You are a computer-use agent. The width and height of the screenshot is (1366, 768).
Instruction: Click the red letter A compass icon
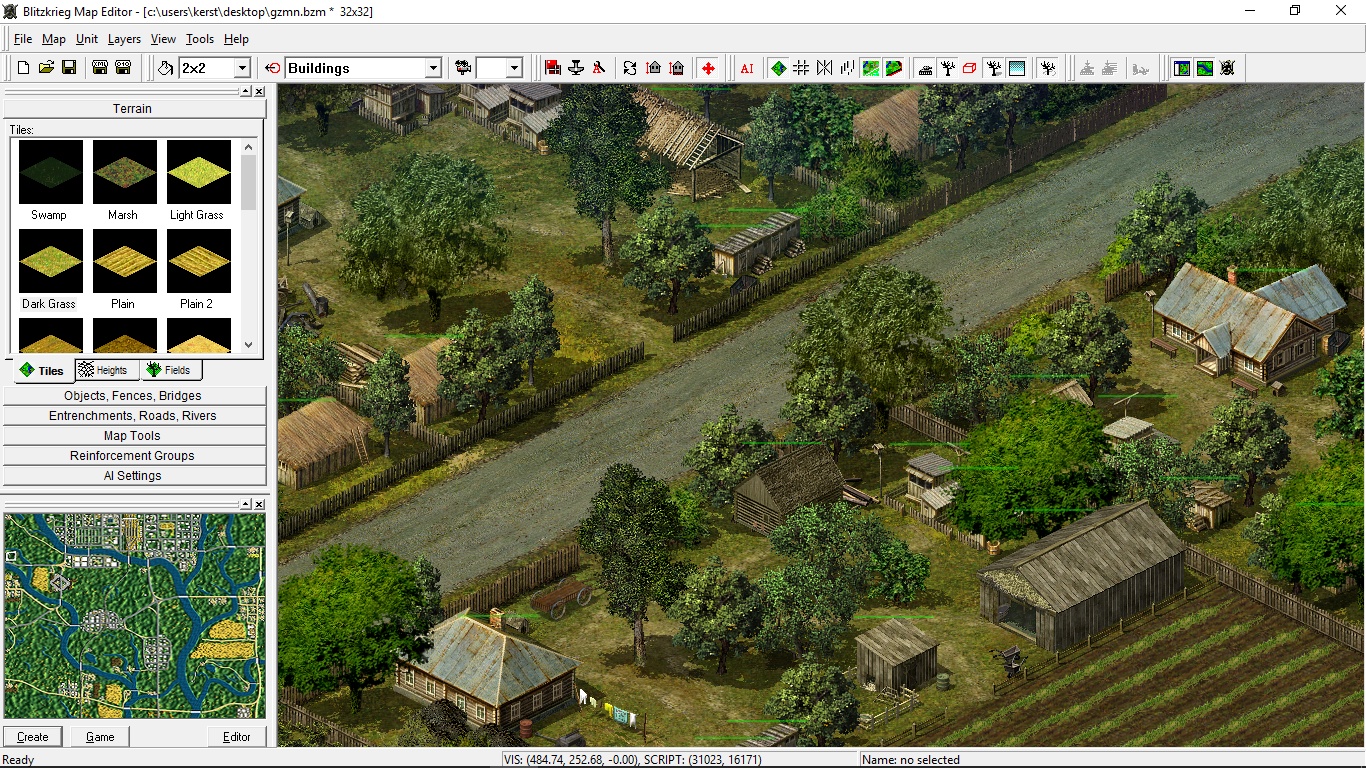pyautogui.click(x=599, y=68)
